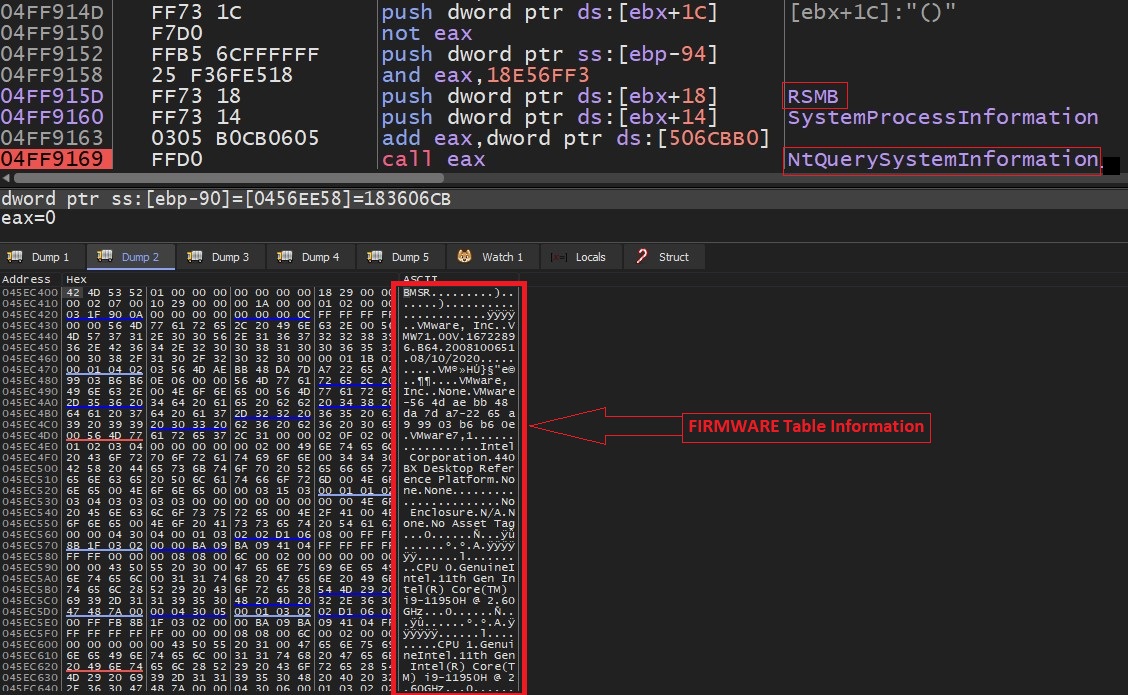Select the Dump 3 tab
Viewport: 1128px width, 695px height.
(221, 256)
